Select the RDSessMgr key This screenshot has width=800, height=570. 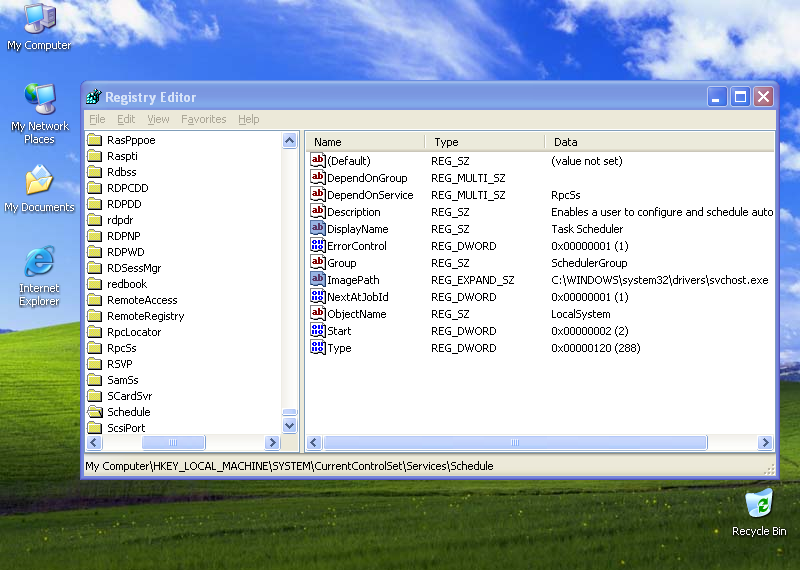click(134, 268)
